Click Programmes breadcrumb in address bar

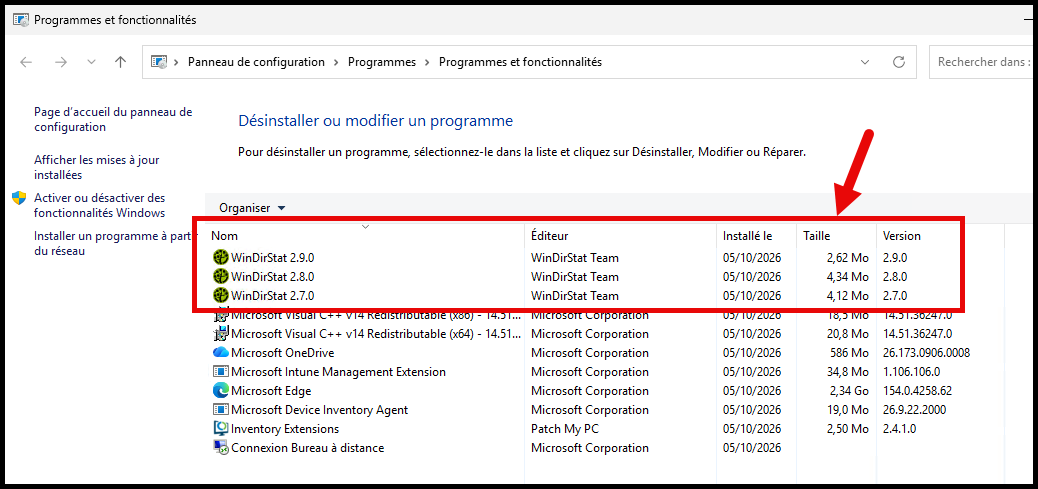point(382,62)
